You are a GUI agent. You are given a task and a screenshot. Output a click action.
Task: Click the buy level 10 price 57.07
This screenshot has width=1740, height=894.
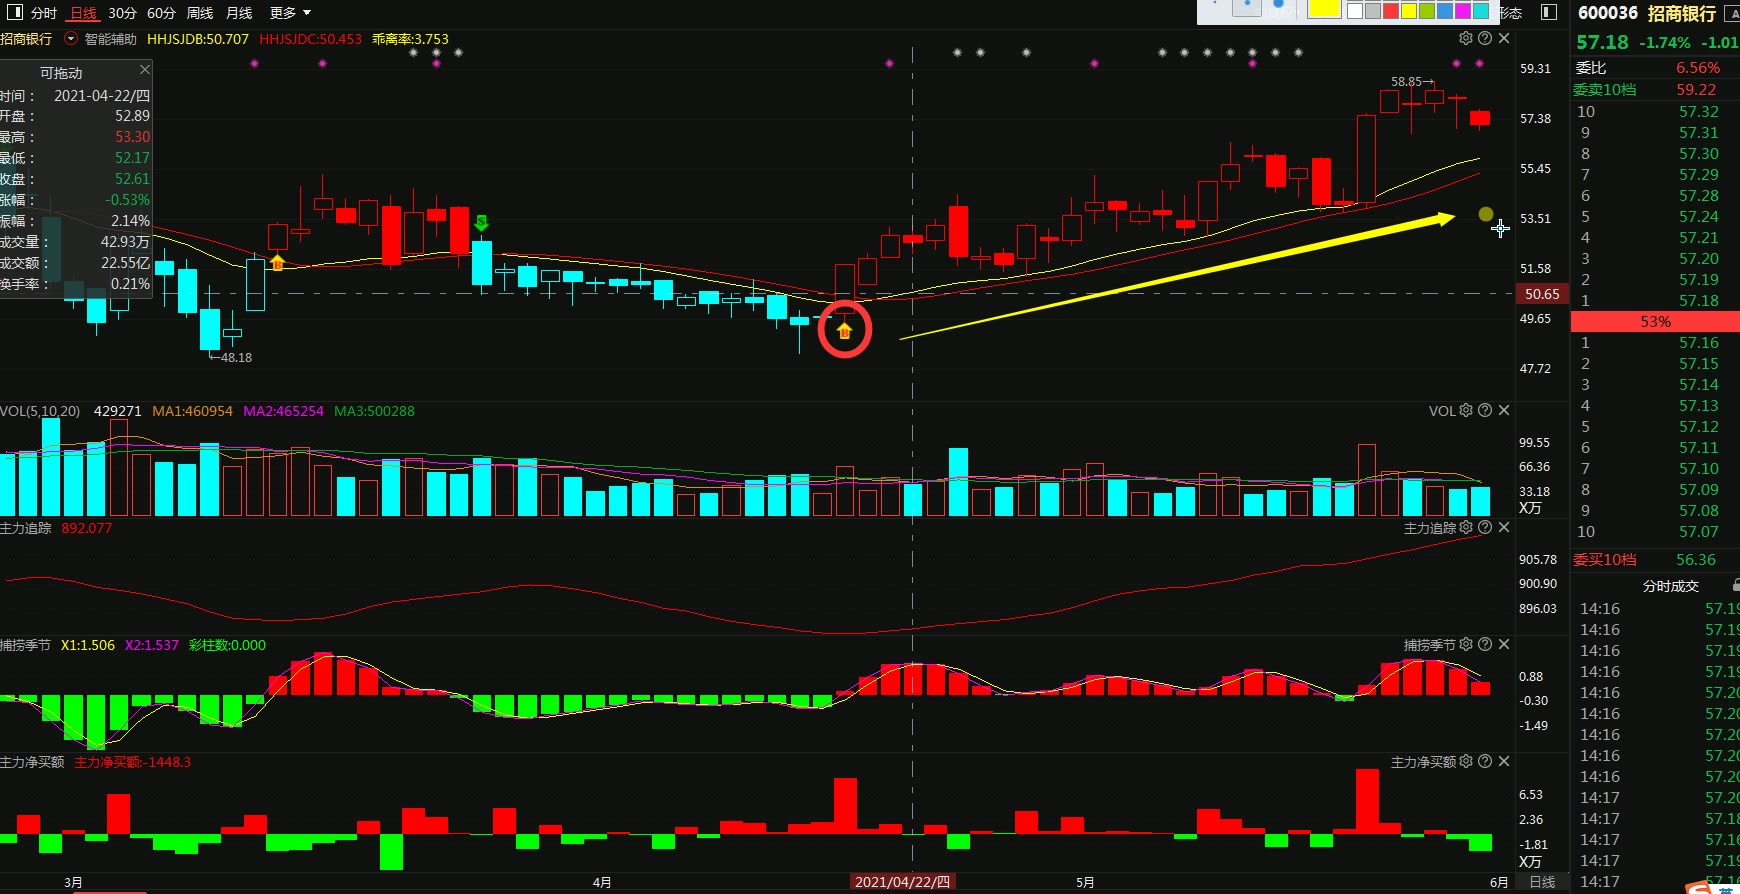click(x=1699, y=532)
